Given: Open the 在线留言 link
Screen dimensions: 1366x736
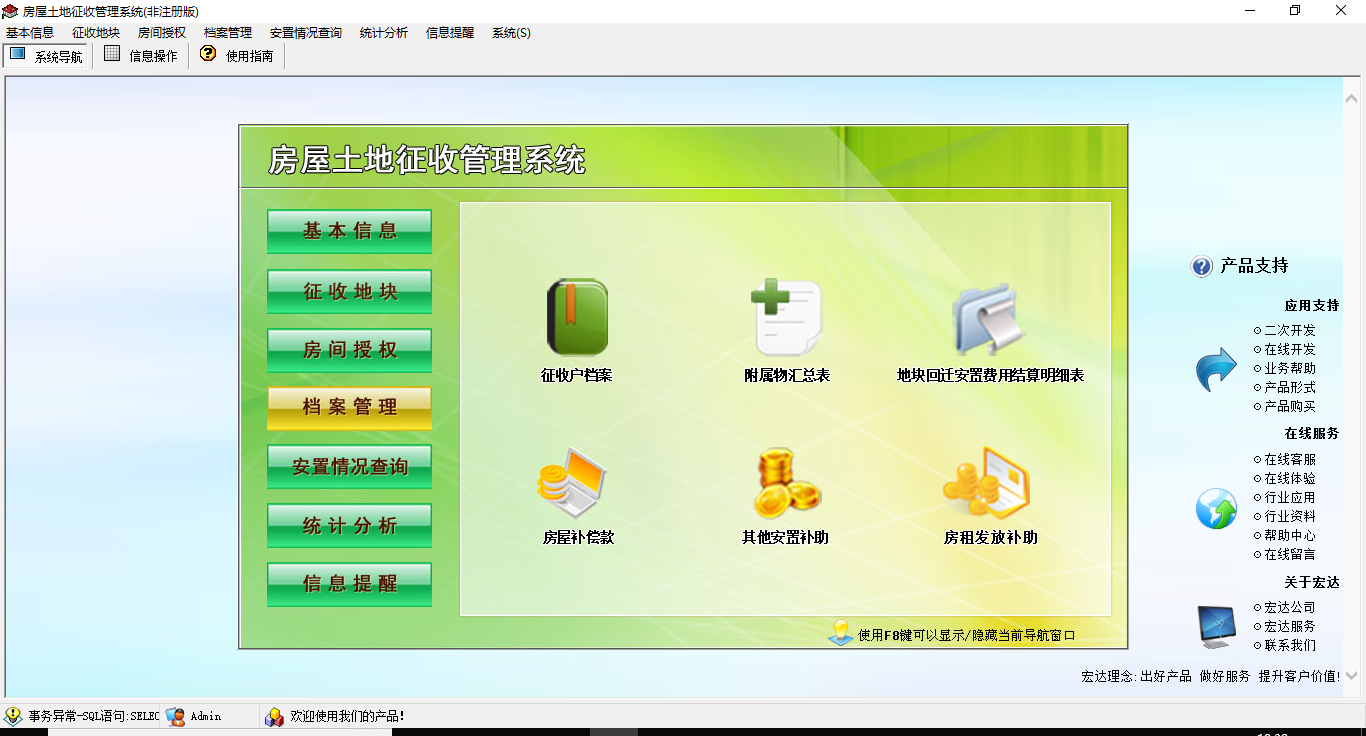Looking at the screenshot, I should (x=1290, y=554).
